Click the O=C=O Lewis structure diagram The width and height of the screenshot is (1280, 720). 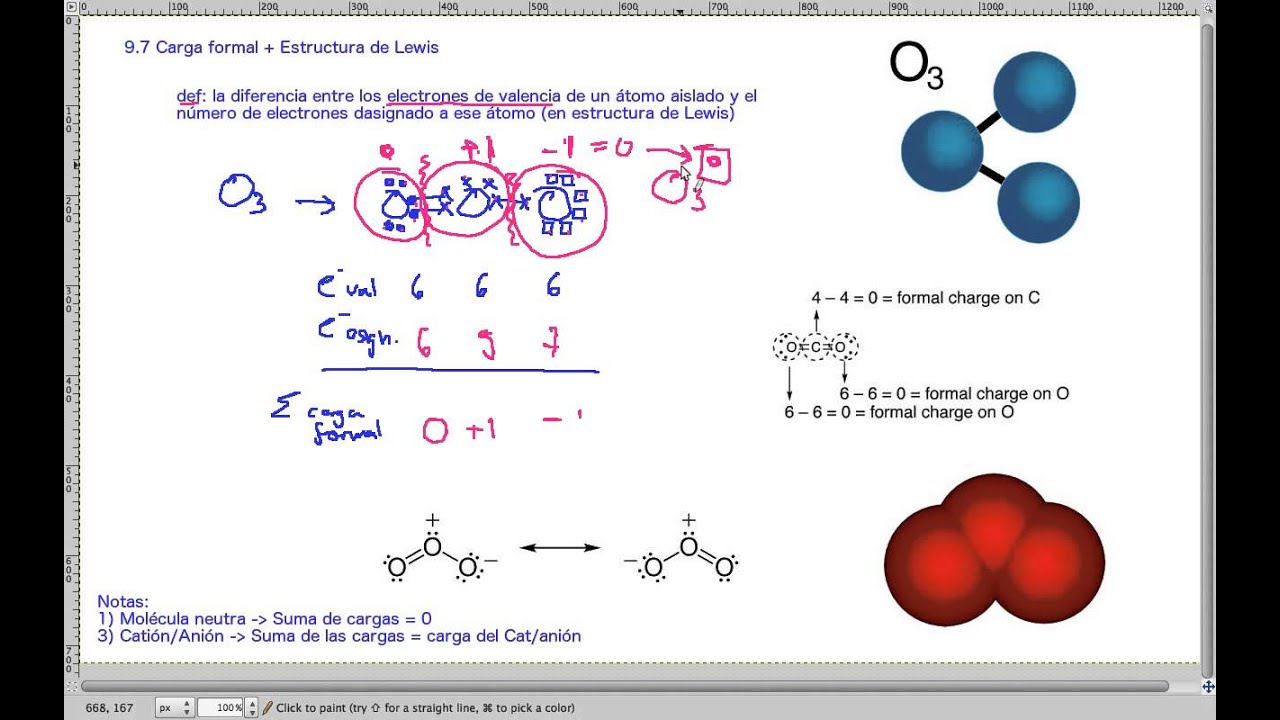coord(815,348)
